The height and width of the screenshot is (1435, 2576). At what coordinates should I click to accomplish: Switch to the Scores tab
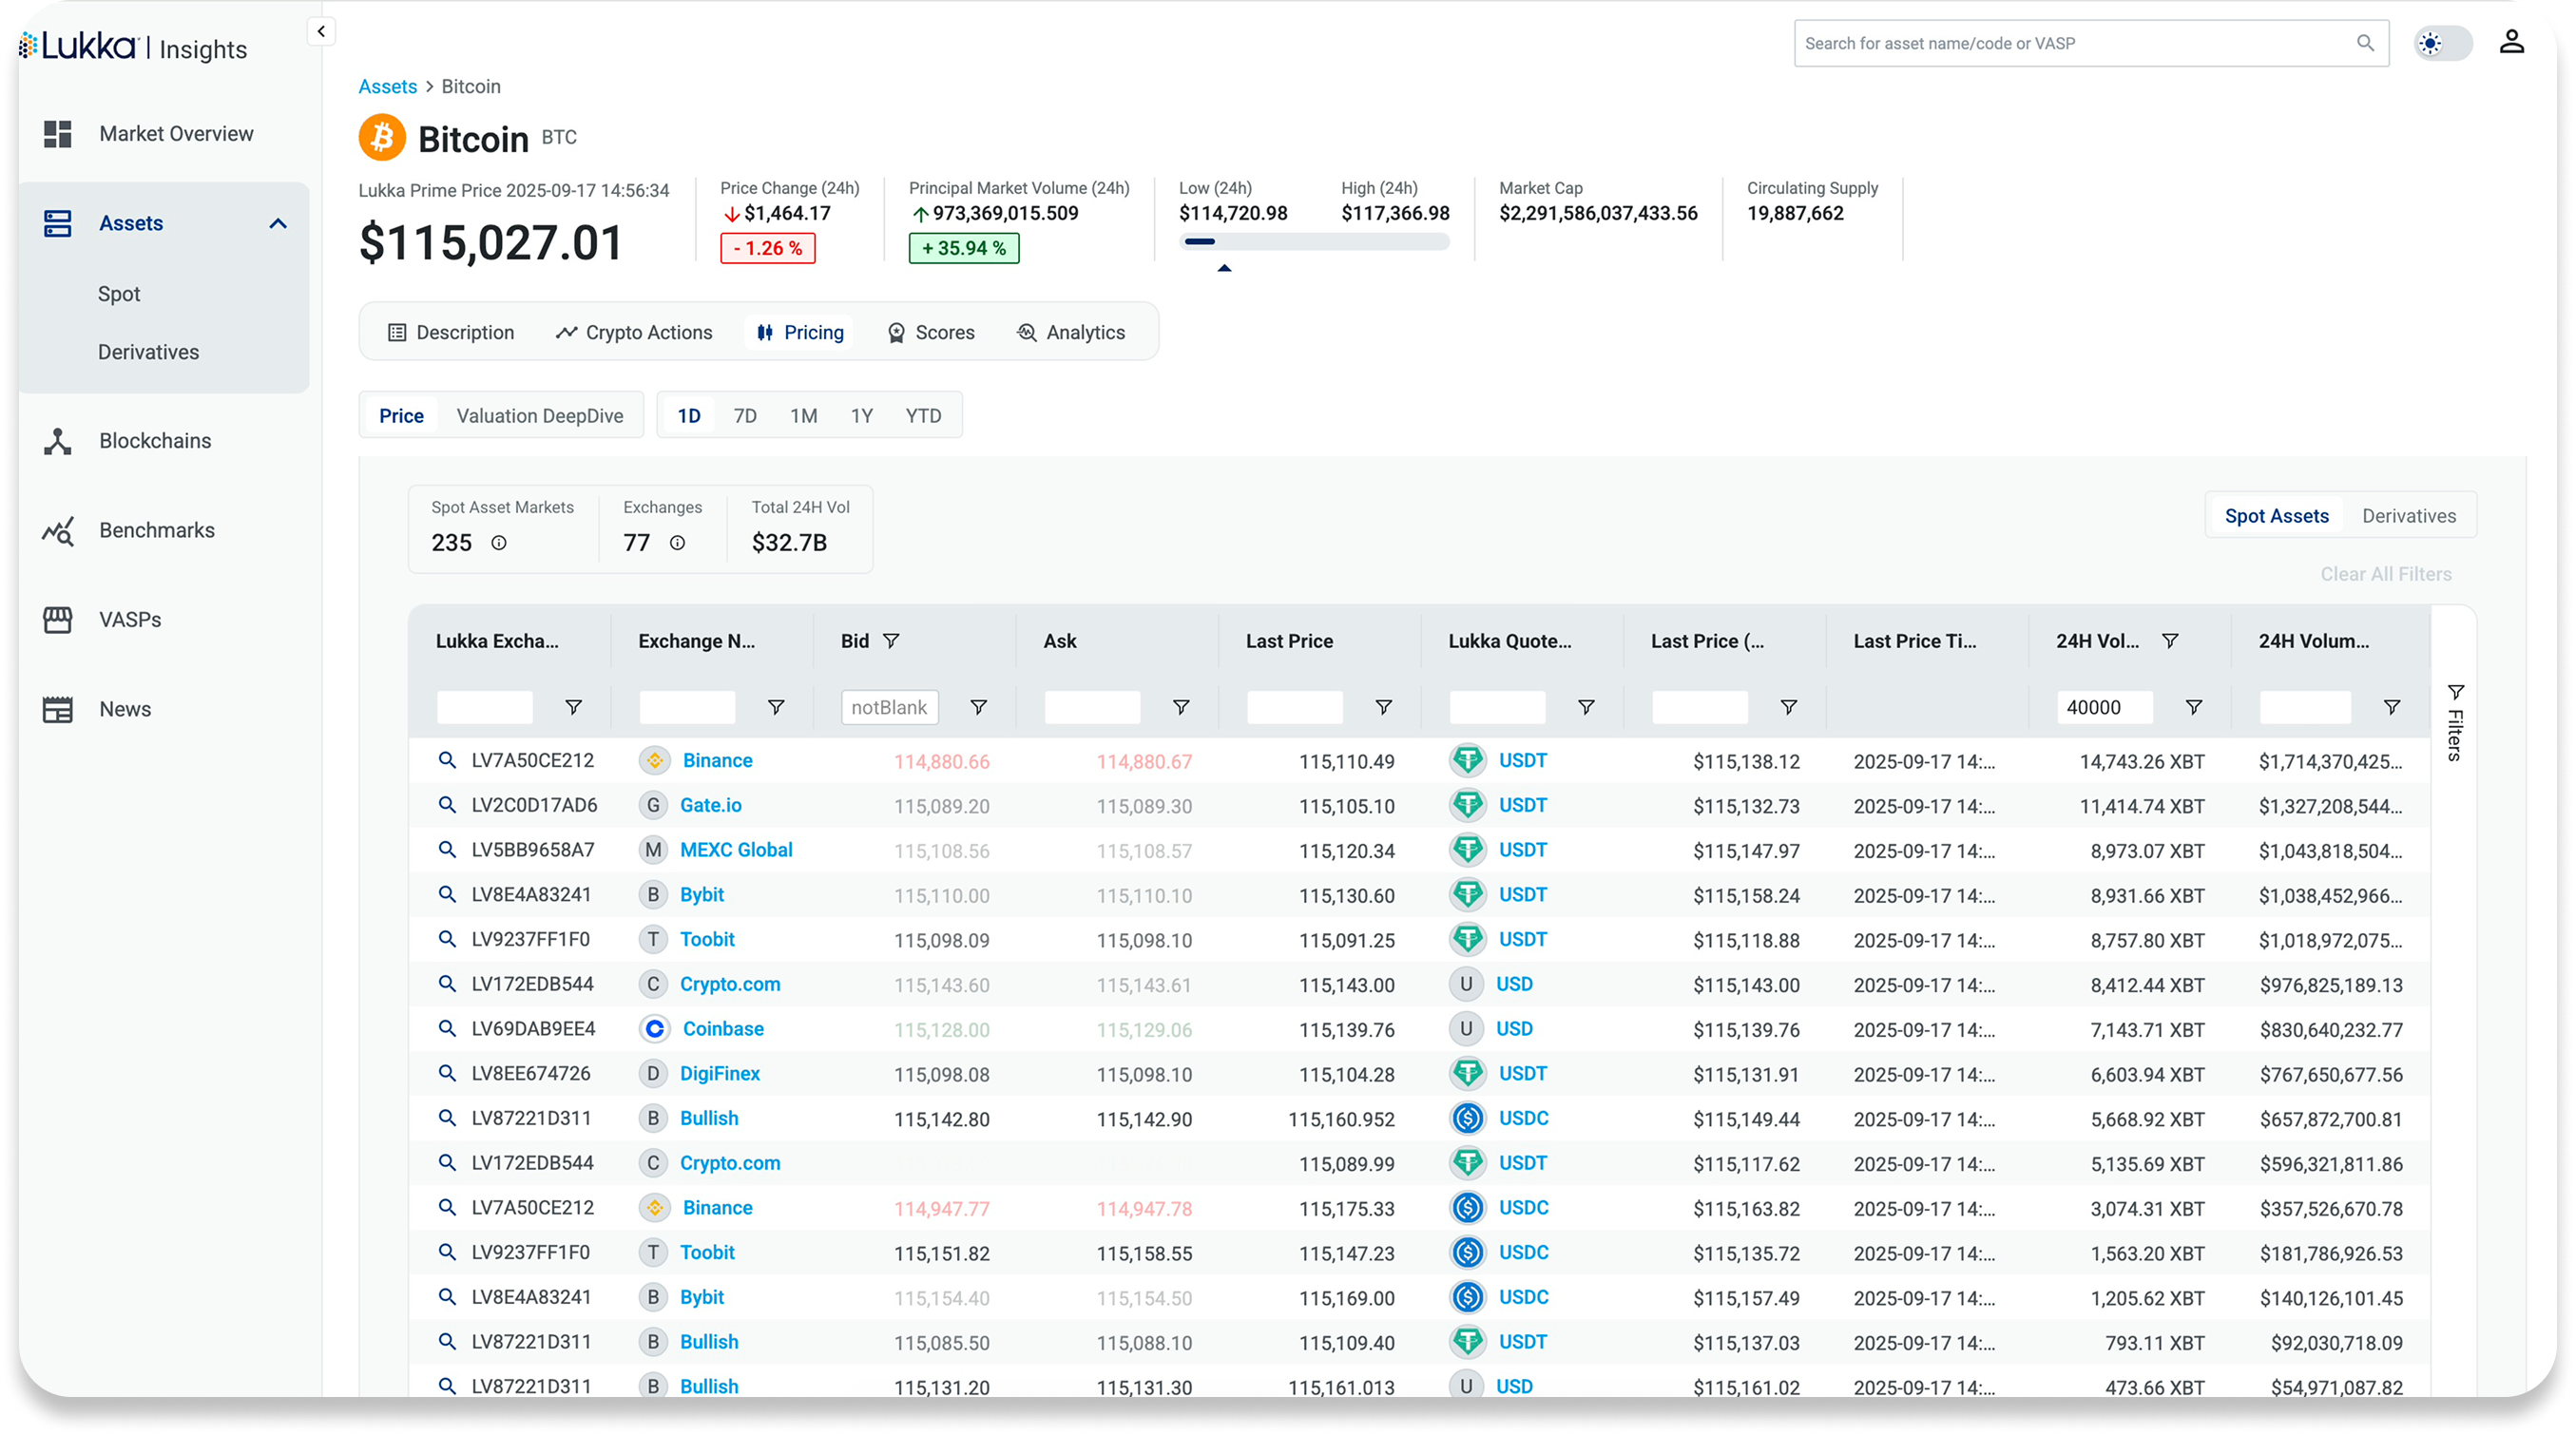coord(930,332)
